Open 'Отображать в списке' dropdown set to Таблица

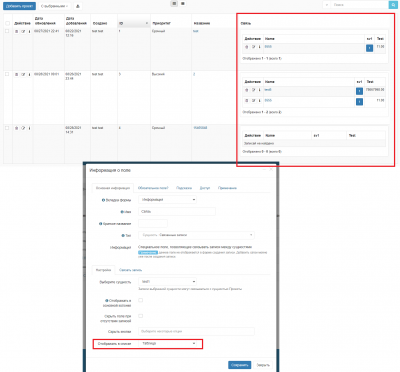tap(167, 343)
